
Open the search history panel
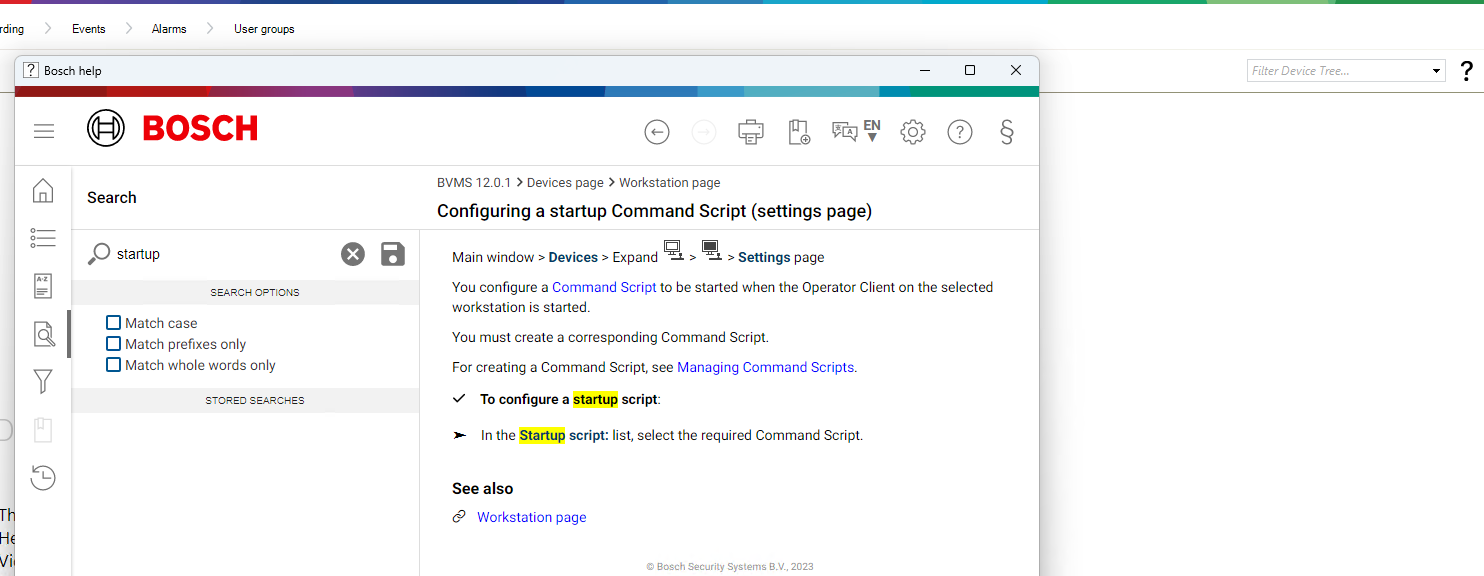42,477
